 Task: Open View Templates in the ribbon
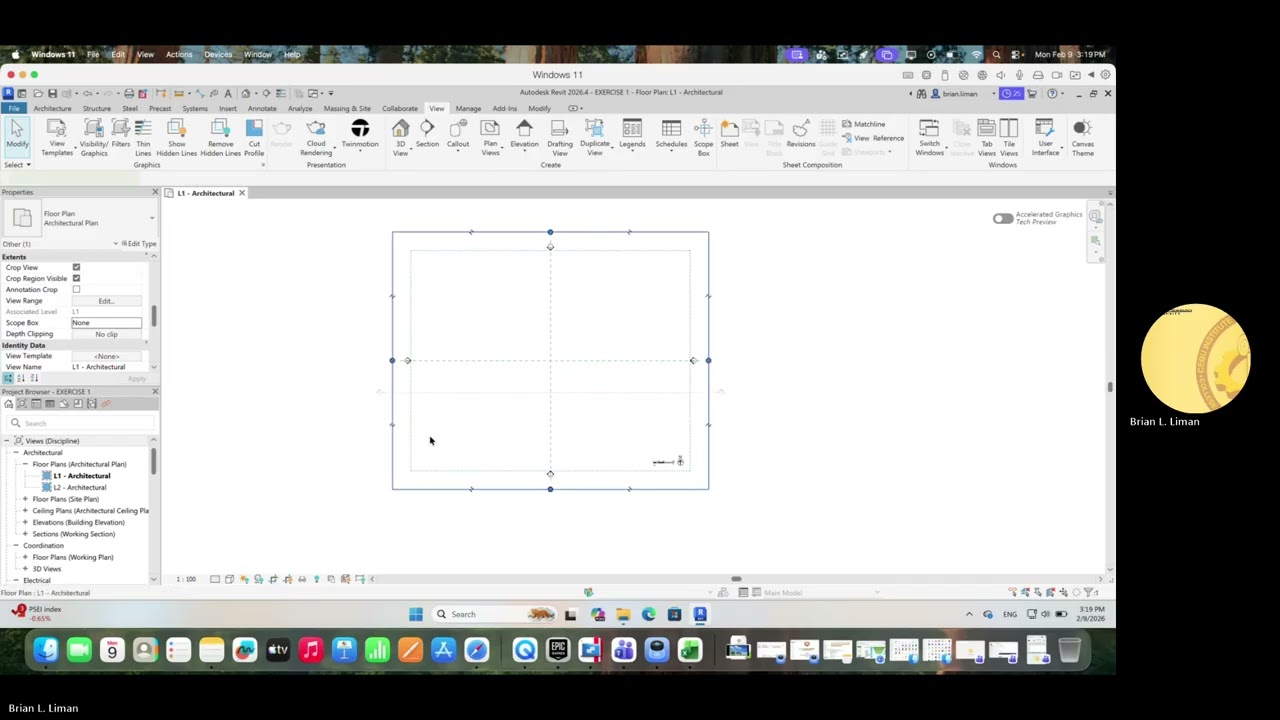pos(57,137)
